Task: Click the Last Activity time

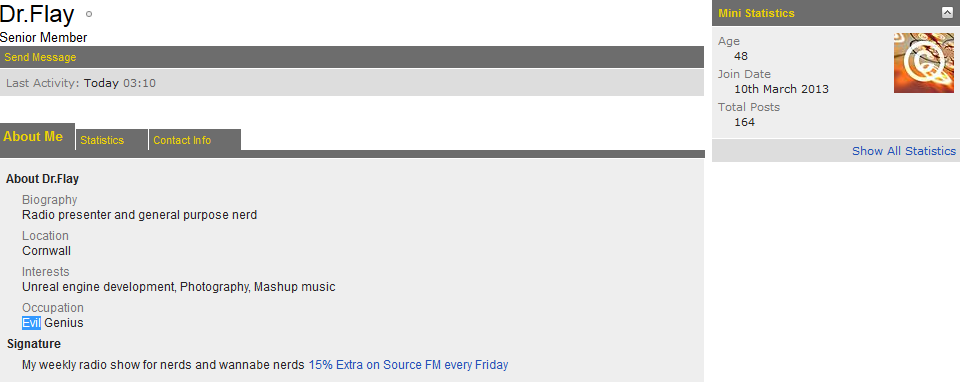Action: [120, 83]
